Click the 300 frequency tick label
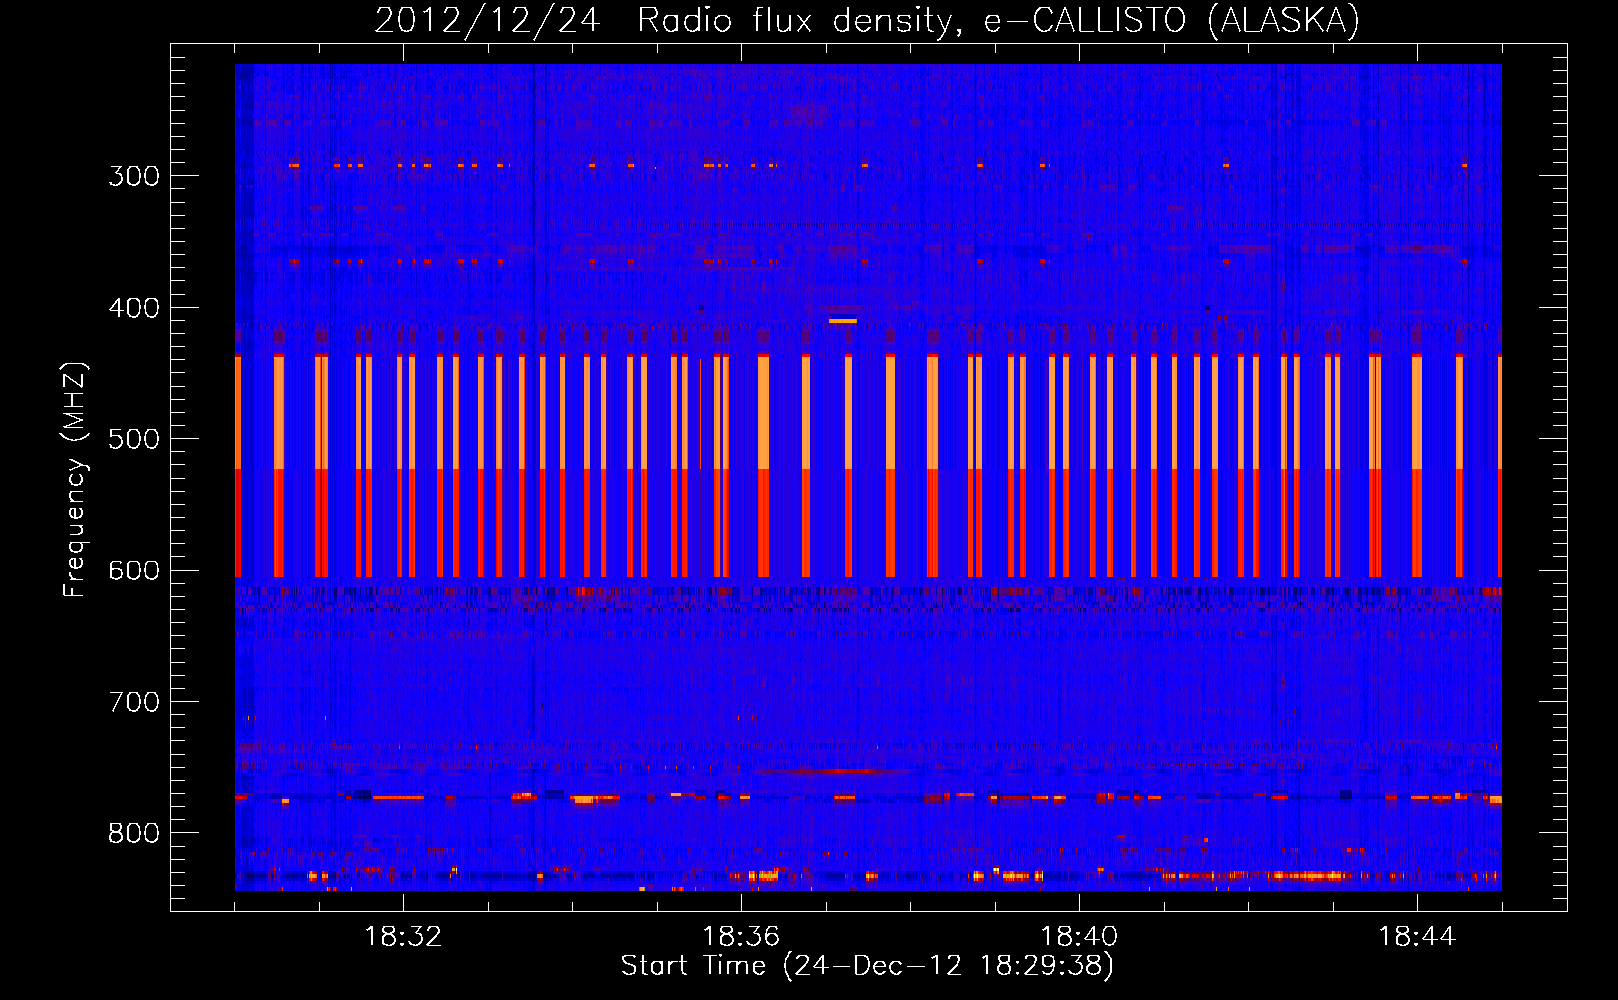 134,176
